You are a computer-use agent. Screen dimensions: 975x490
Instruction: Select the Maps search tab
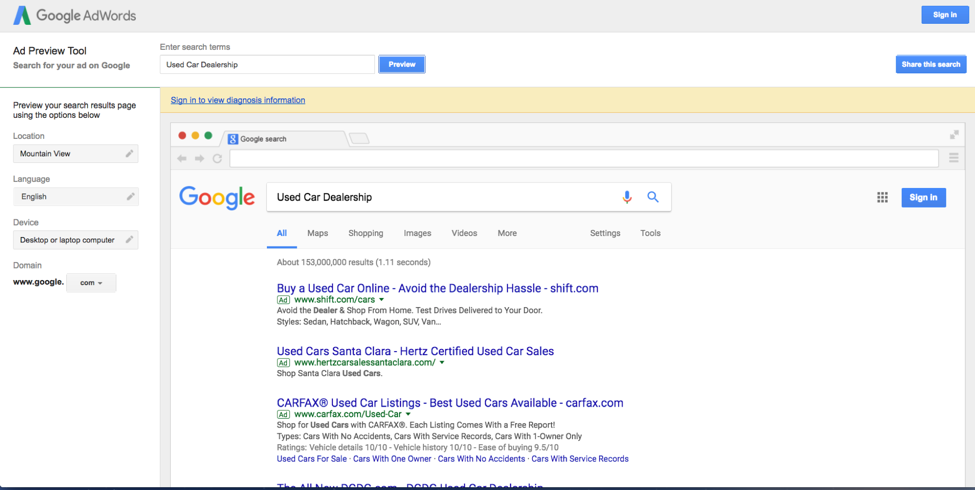[x=318, y=233]
